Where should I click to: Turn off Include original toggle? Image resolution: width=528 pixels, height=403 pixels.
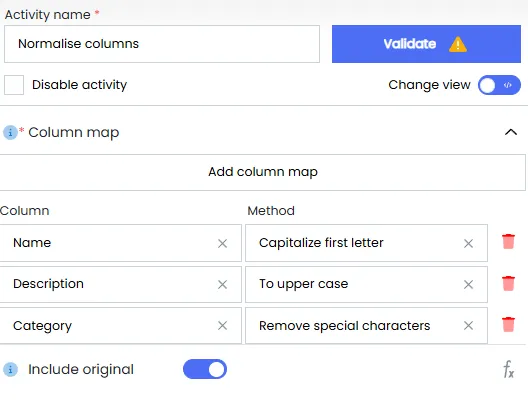tap(205, 369)
